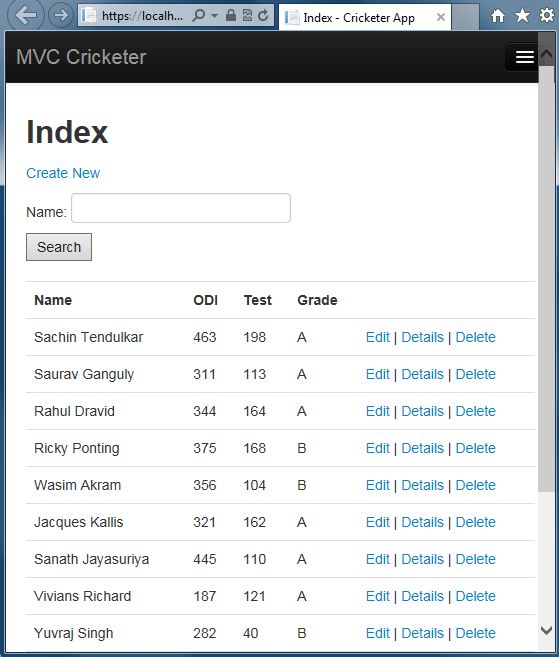Image resolution: width=559 pixels, height=657 pixels.
Task: Delete Rahul Dravid's record
Action: coord(476,411)
